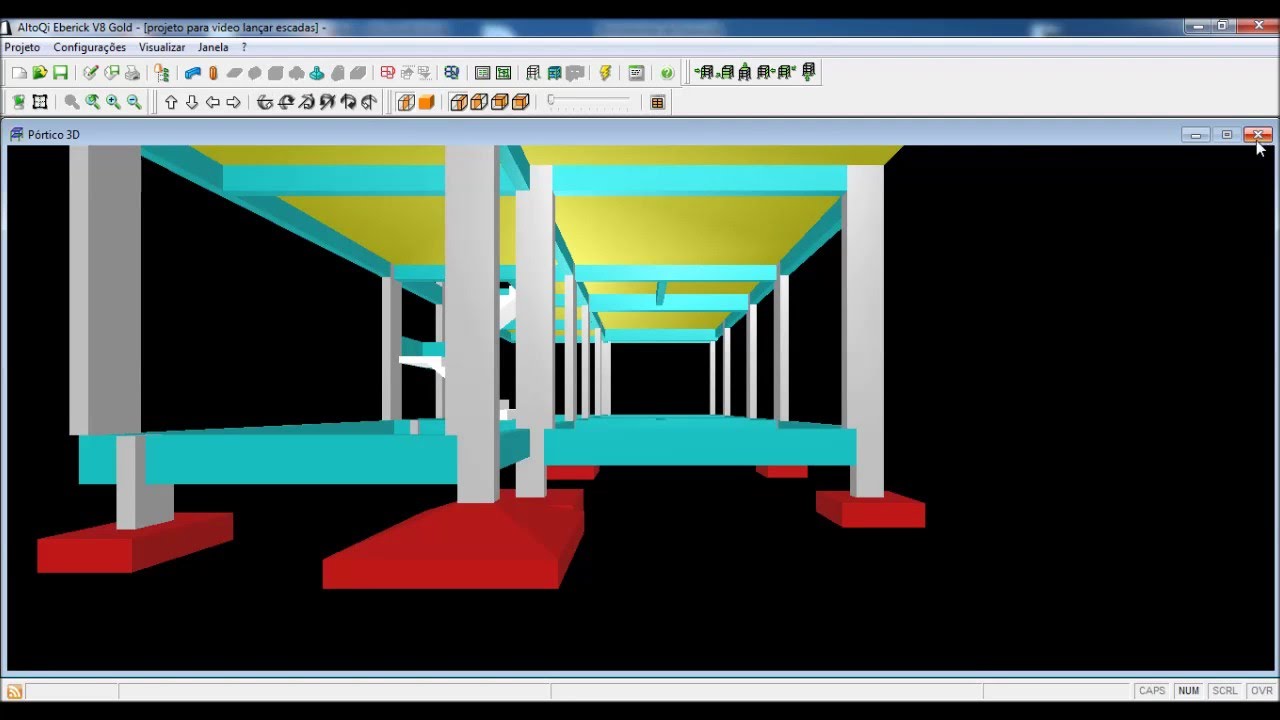This screenshot has height=720, width=1280.
Task: Click the New project icon
Action: (x=19, y=73)
